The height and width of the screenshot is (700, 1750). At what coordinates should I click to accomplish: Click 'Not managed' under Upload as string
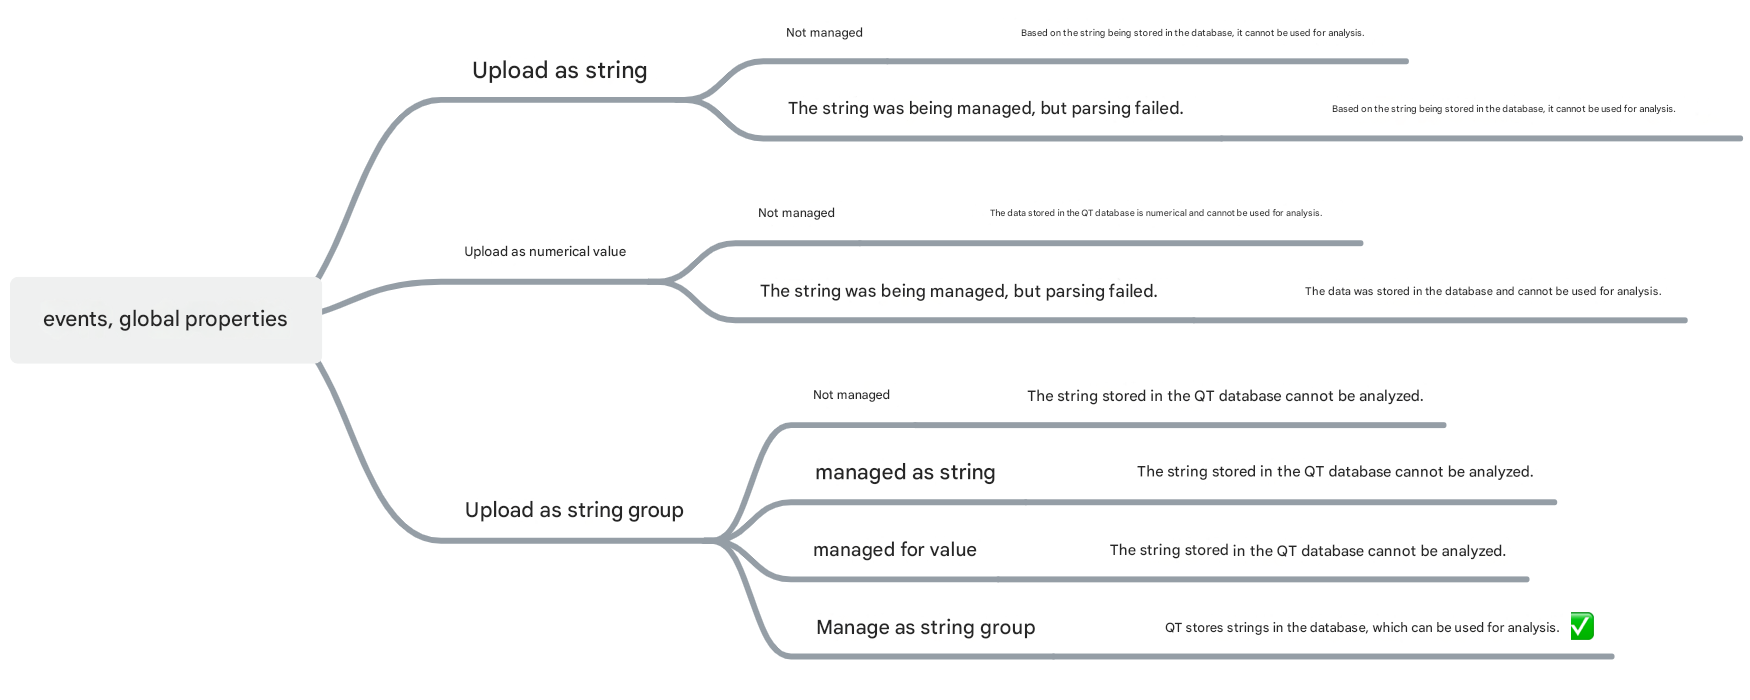pyautogui.click(x=824, y=33)
